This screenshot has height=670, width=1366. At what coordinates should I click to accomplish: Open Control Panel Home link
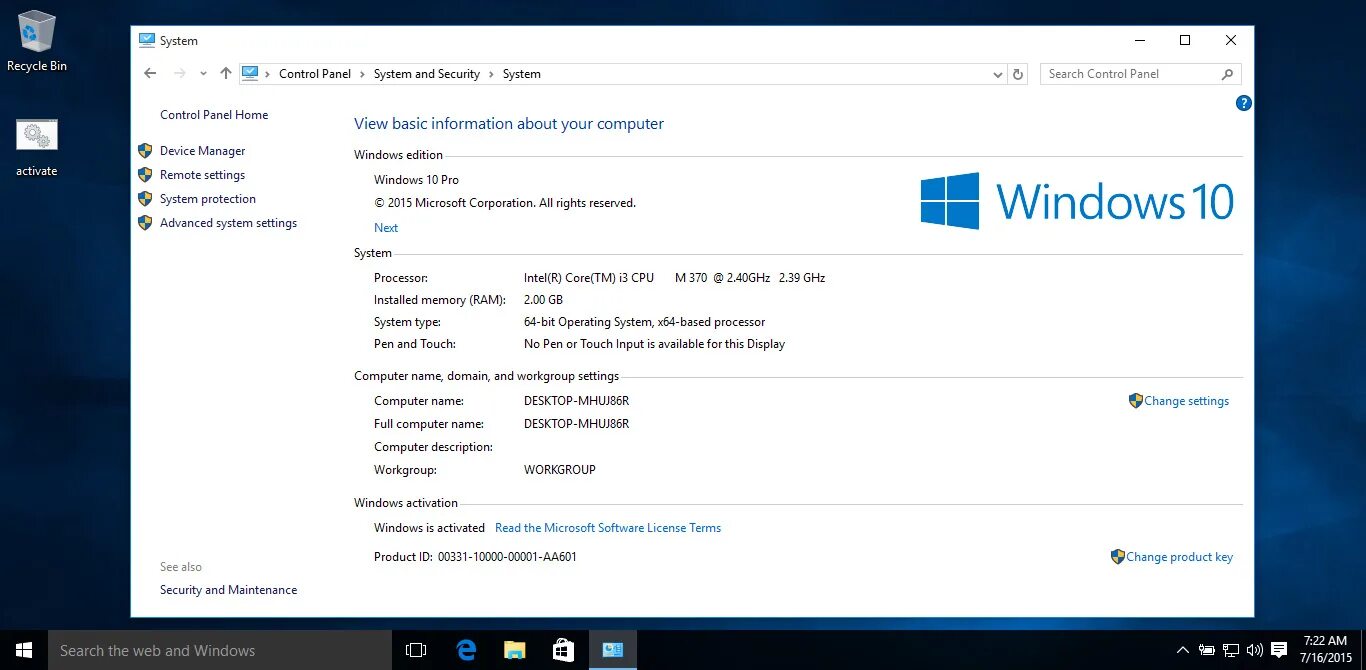pos(214,115)
